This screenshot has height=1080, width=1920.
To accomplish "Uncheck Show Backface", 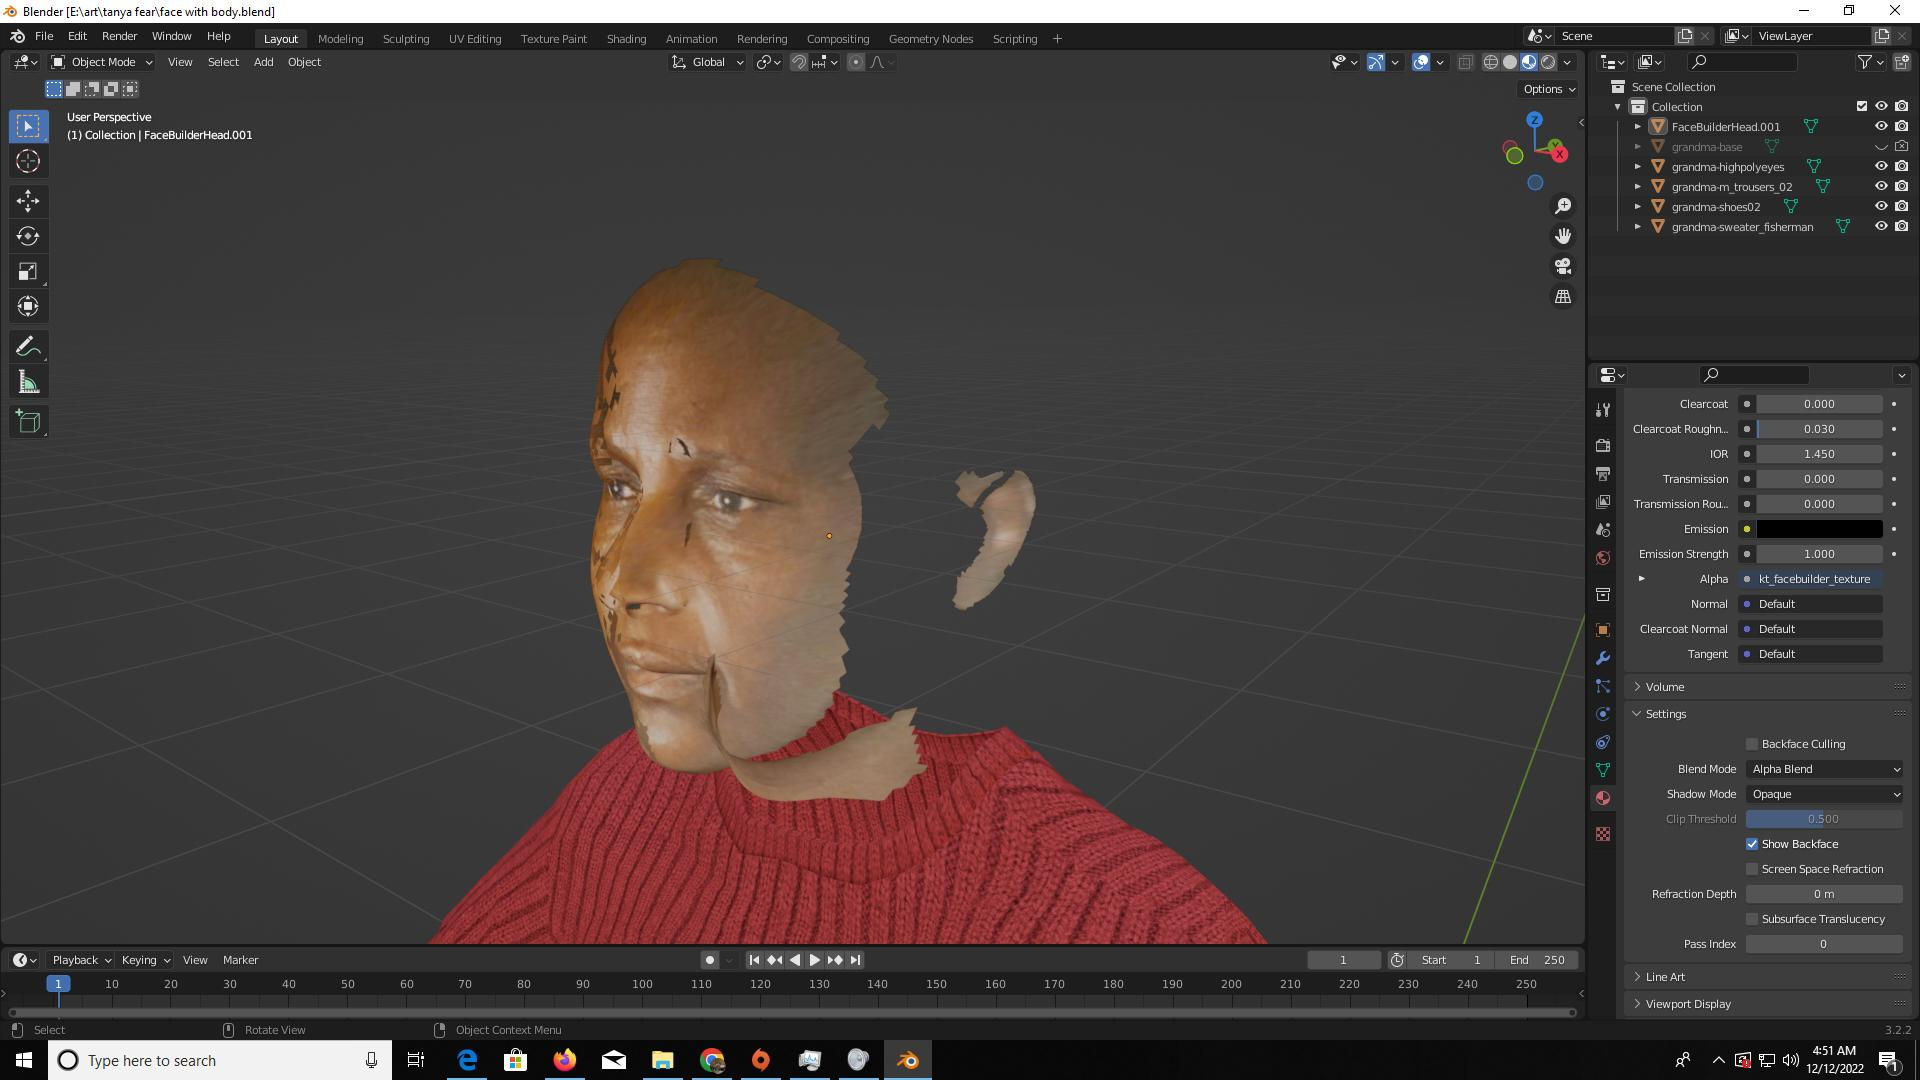I will pyautogui.click(x=1752, y=844).
